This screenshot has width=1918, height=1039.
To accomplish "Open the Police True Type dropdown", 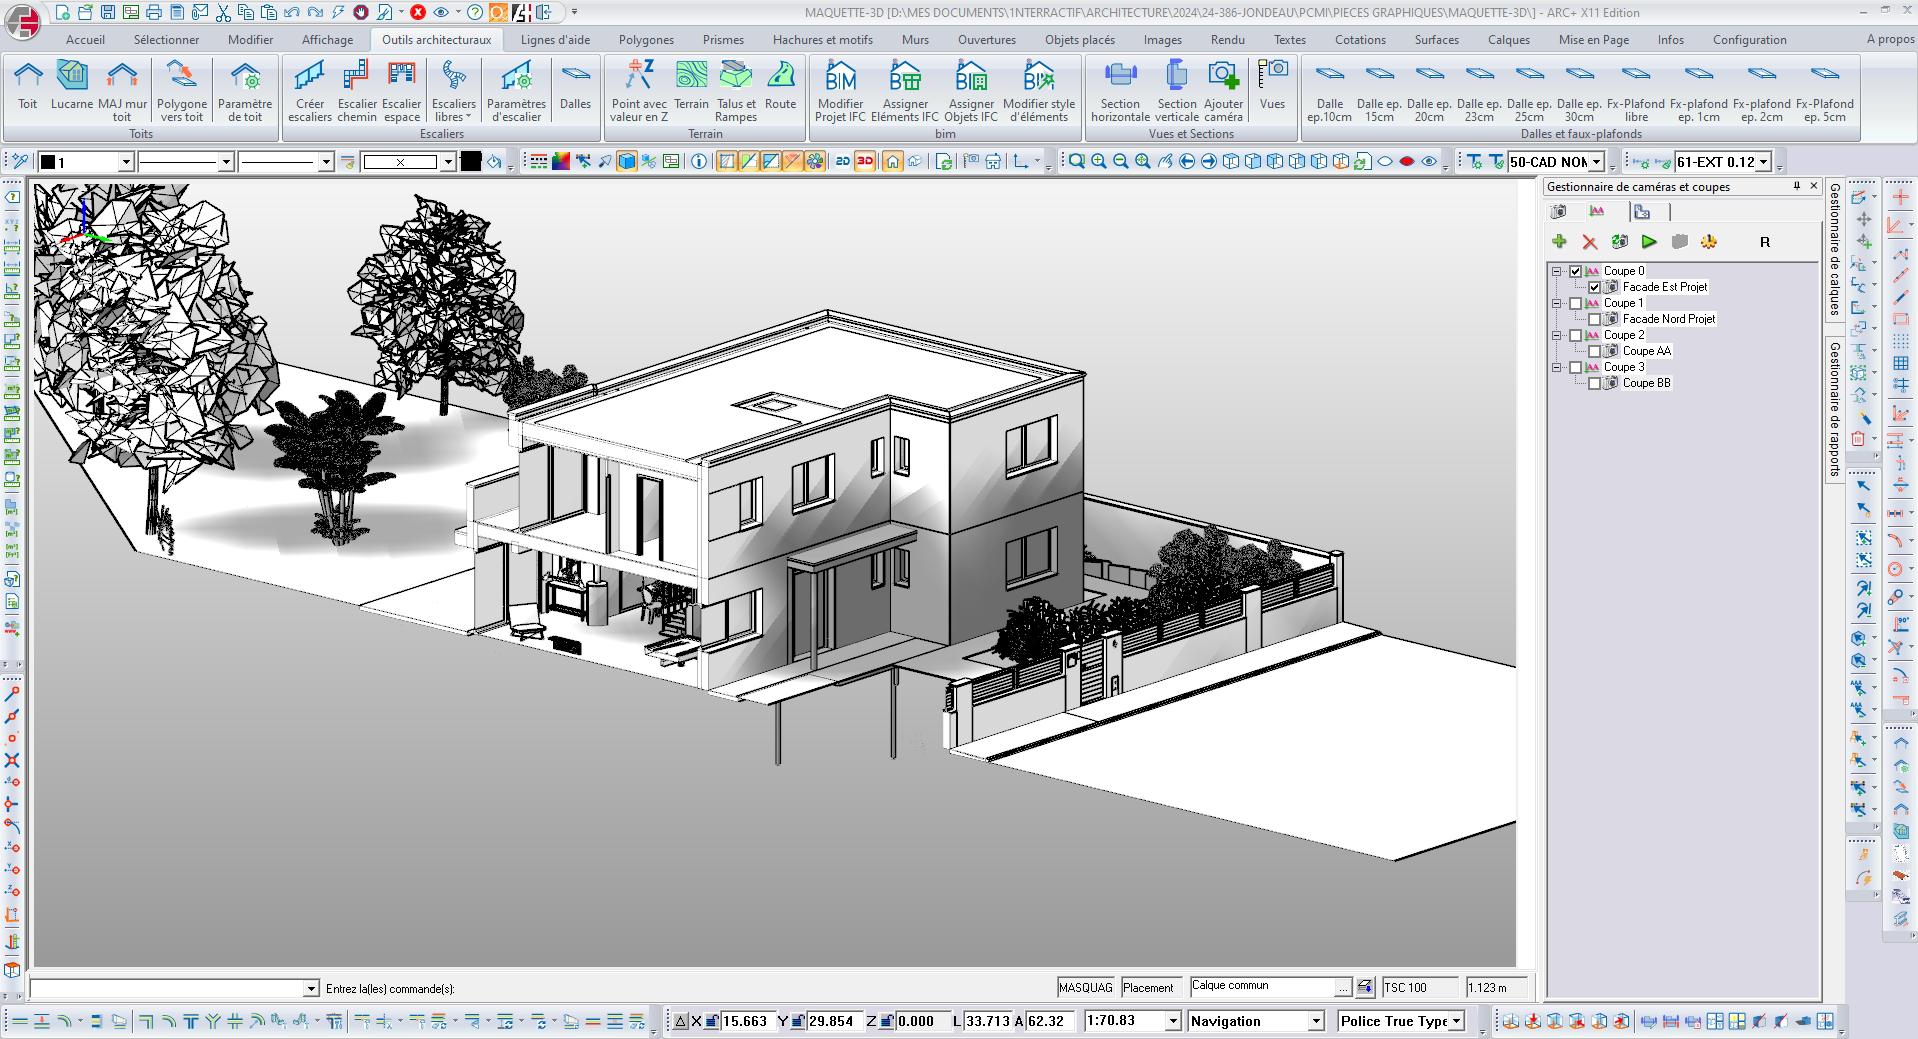I will [1456, 1021].
